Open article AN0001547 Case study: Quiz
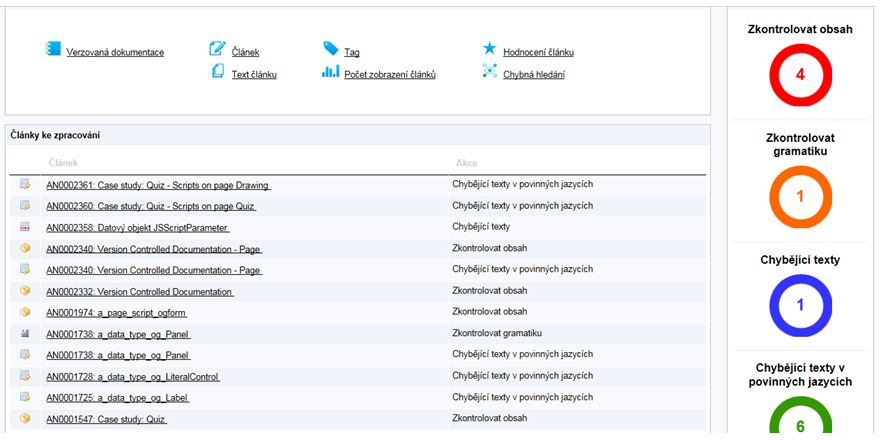This screenshot has width=882, height=440. coord(106,419)
